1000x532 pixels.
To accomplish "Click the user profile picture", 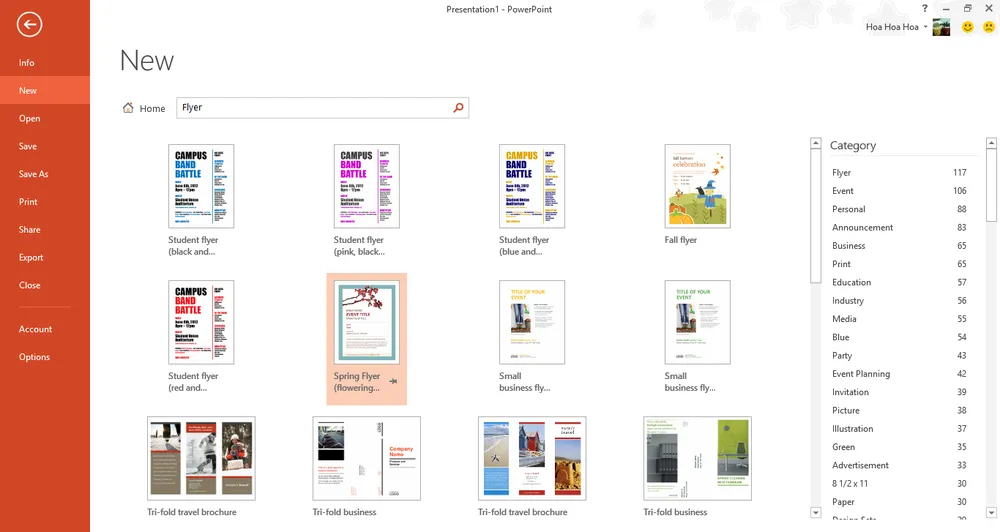I will click(x=941, y=27).
